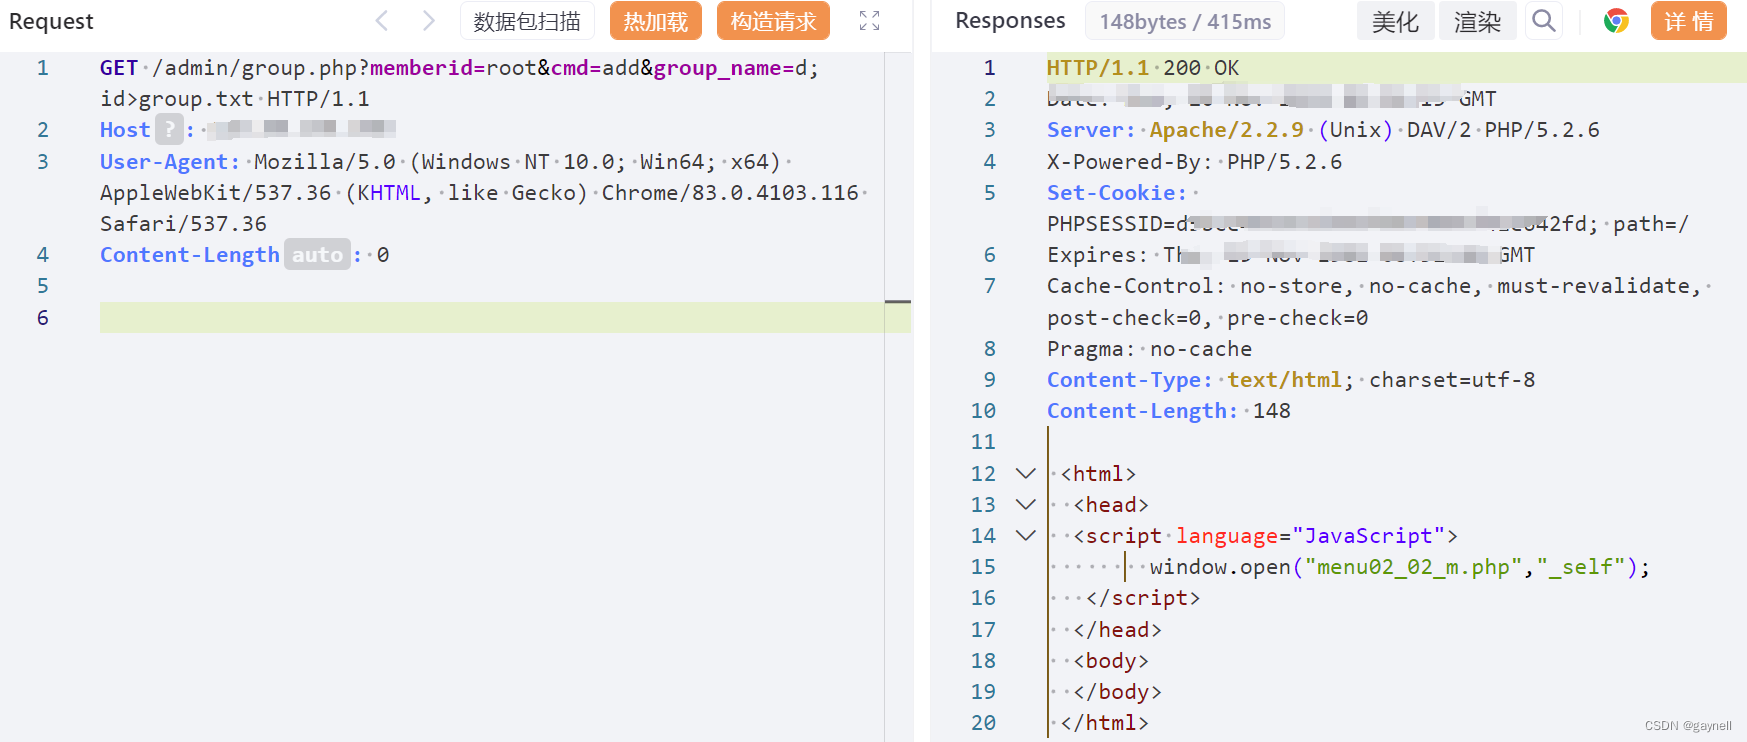Image resolution: width=1747 pixels, height=742 pixels.
Task: Collapse the head tag on line 13
Action: 1025,504
